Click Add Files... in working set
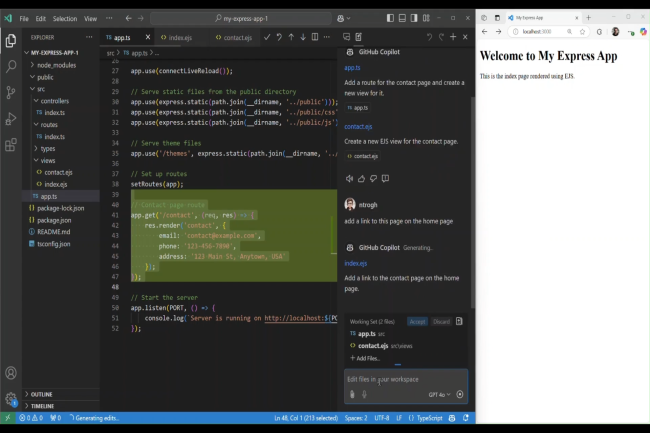650x433 pixels. click(365, 358)
